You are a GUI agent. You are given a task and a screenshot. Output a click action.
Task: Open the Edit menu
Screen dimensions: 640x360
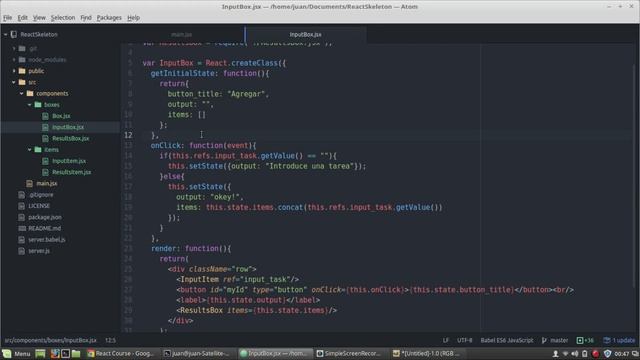(22, 18)
